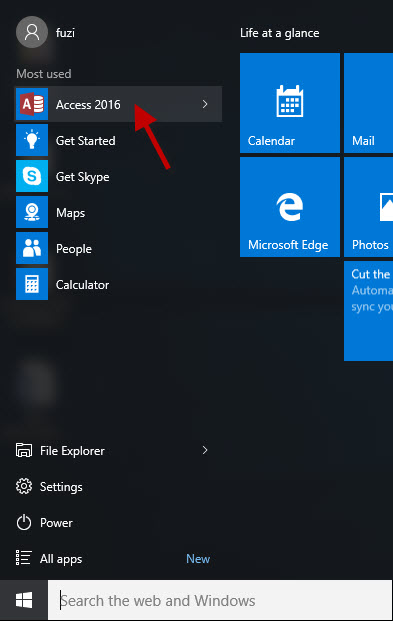Image resolution: width=393 pixels, height=621 pixels.
Task: Click the "Get Started" label text
Action: (86, 141)
